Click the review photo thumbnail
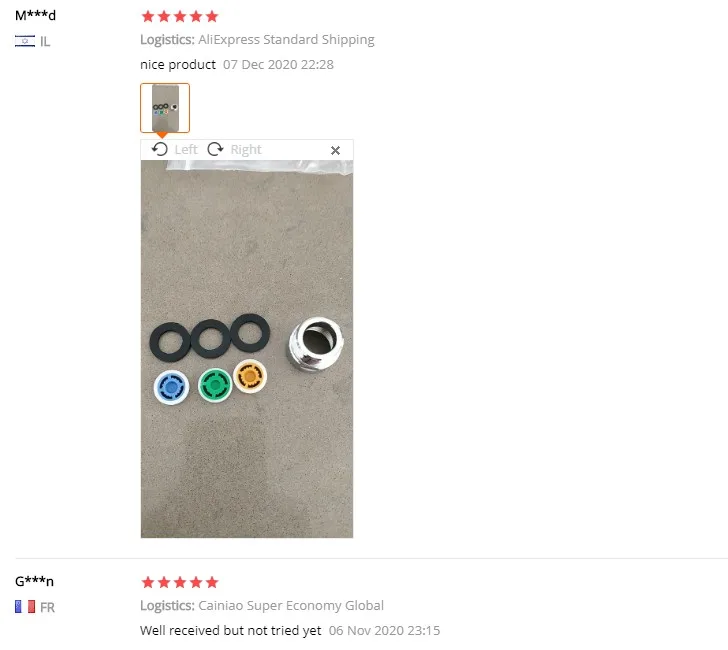 165,108
